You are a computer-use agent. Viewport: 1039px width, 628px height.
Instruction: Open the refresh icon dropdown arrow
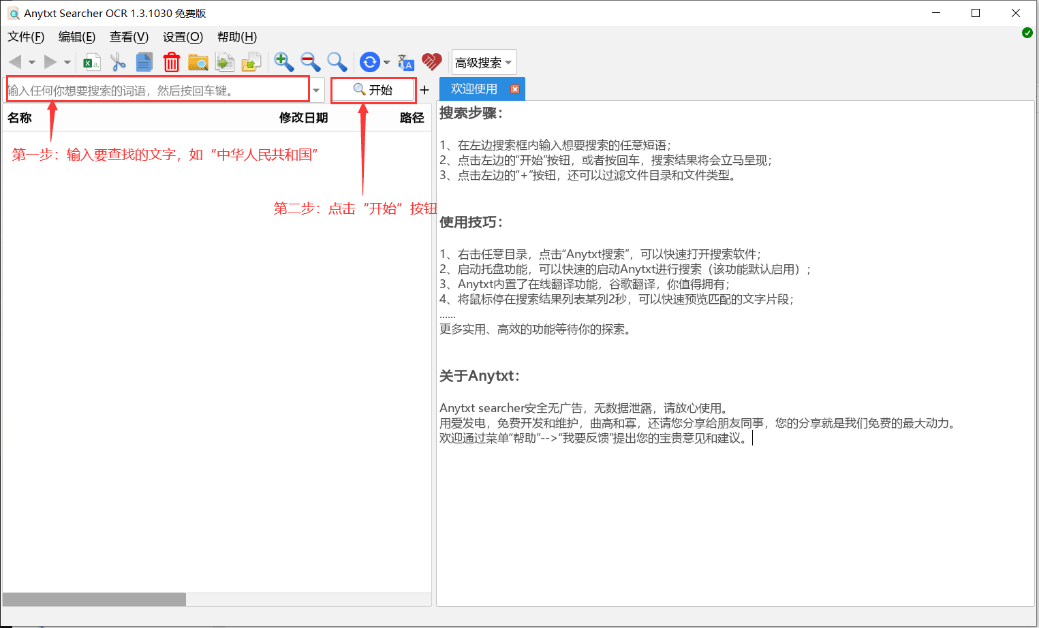click(x=387, y=63)
